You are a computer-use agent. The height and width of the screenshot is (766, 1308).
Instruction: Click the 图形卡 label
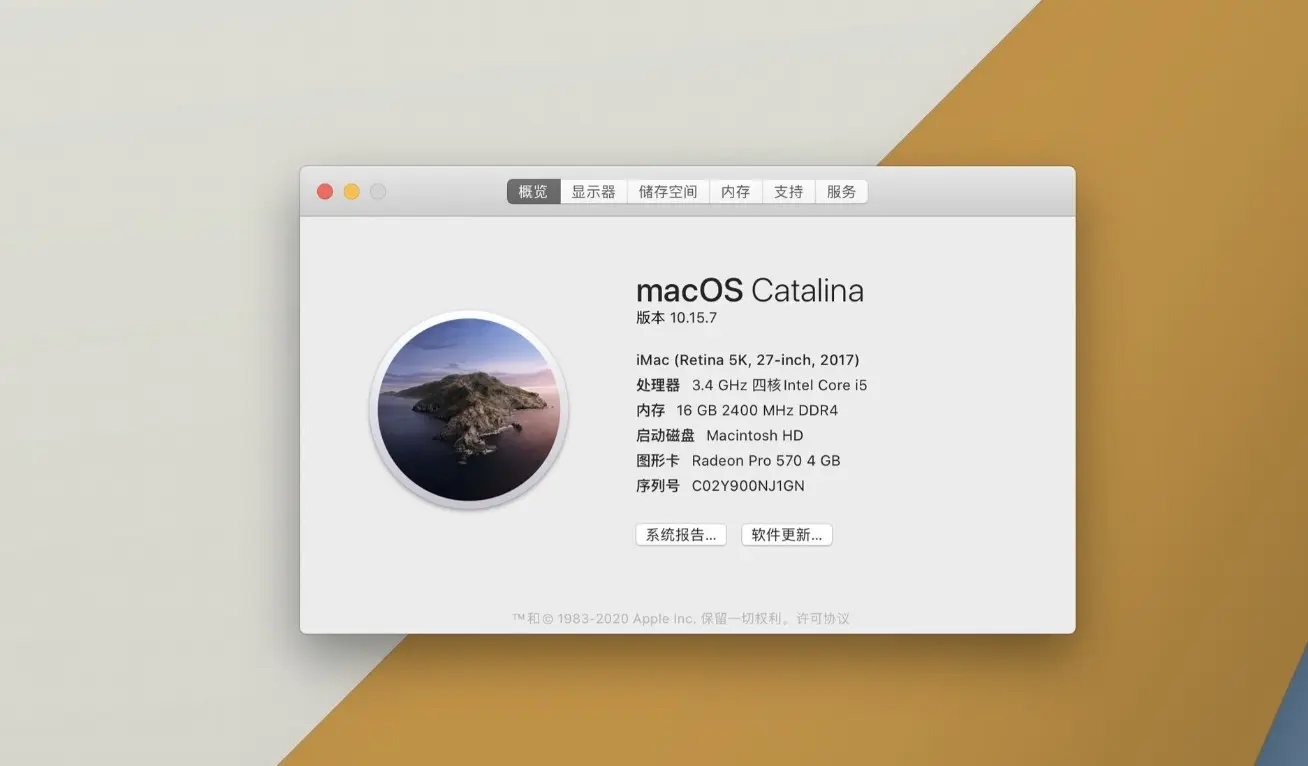(x=658, y=461)
